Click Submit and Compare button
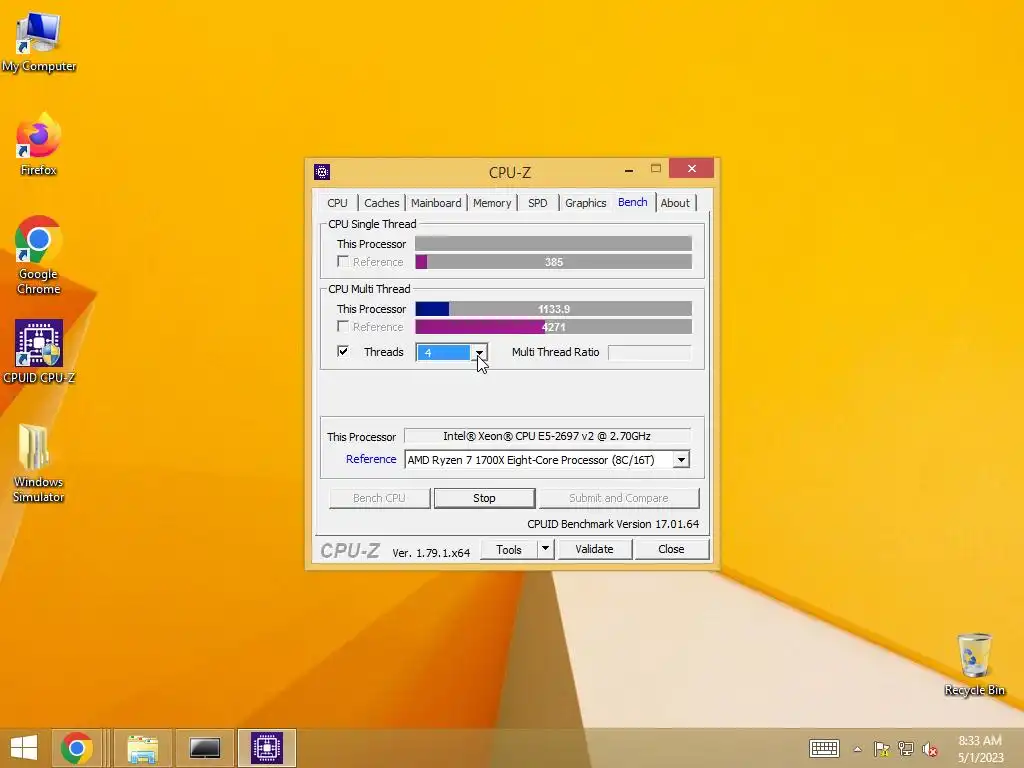The height and width of the screenshot is (768, 1024). (x=619, y=498)
